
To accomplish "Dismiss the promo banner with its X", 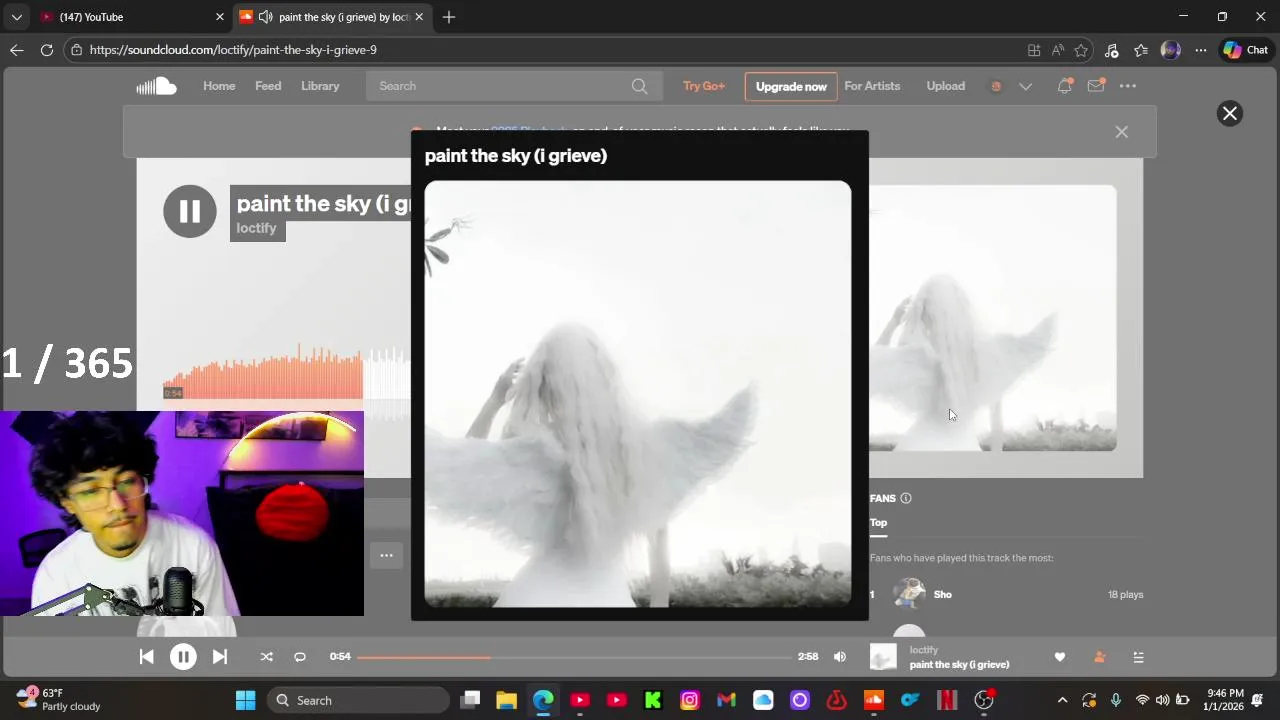I will [1122, 132].
